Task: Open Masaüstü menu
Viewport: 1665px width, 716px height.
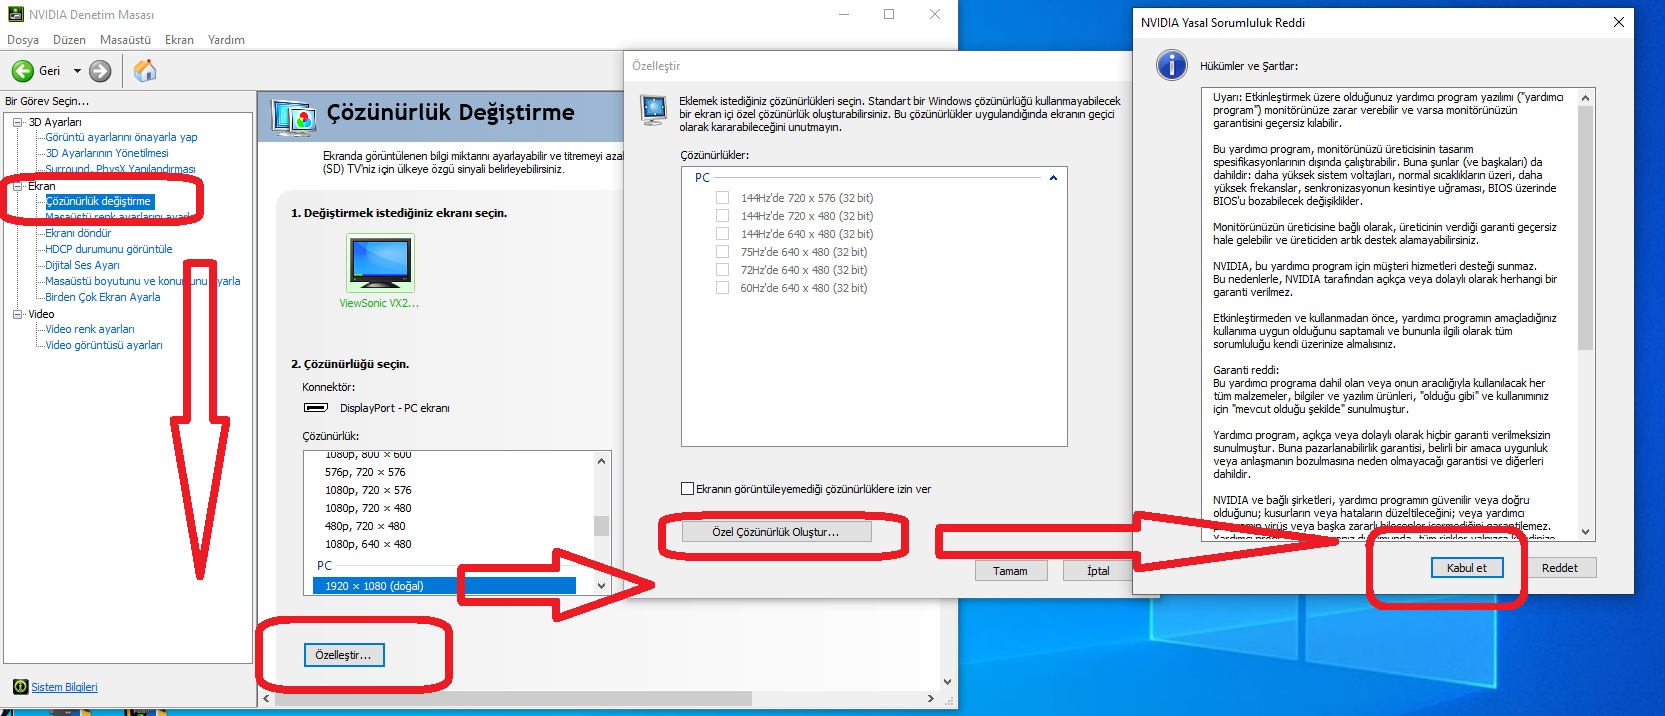Action: click(125, 40)
